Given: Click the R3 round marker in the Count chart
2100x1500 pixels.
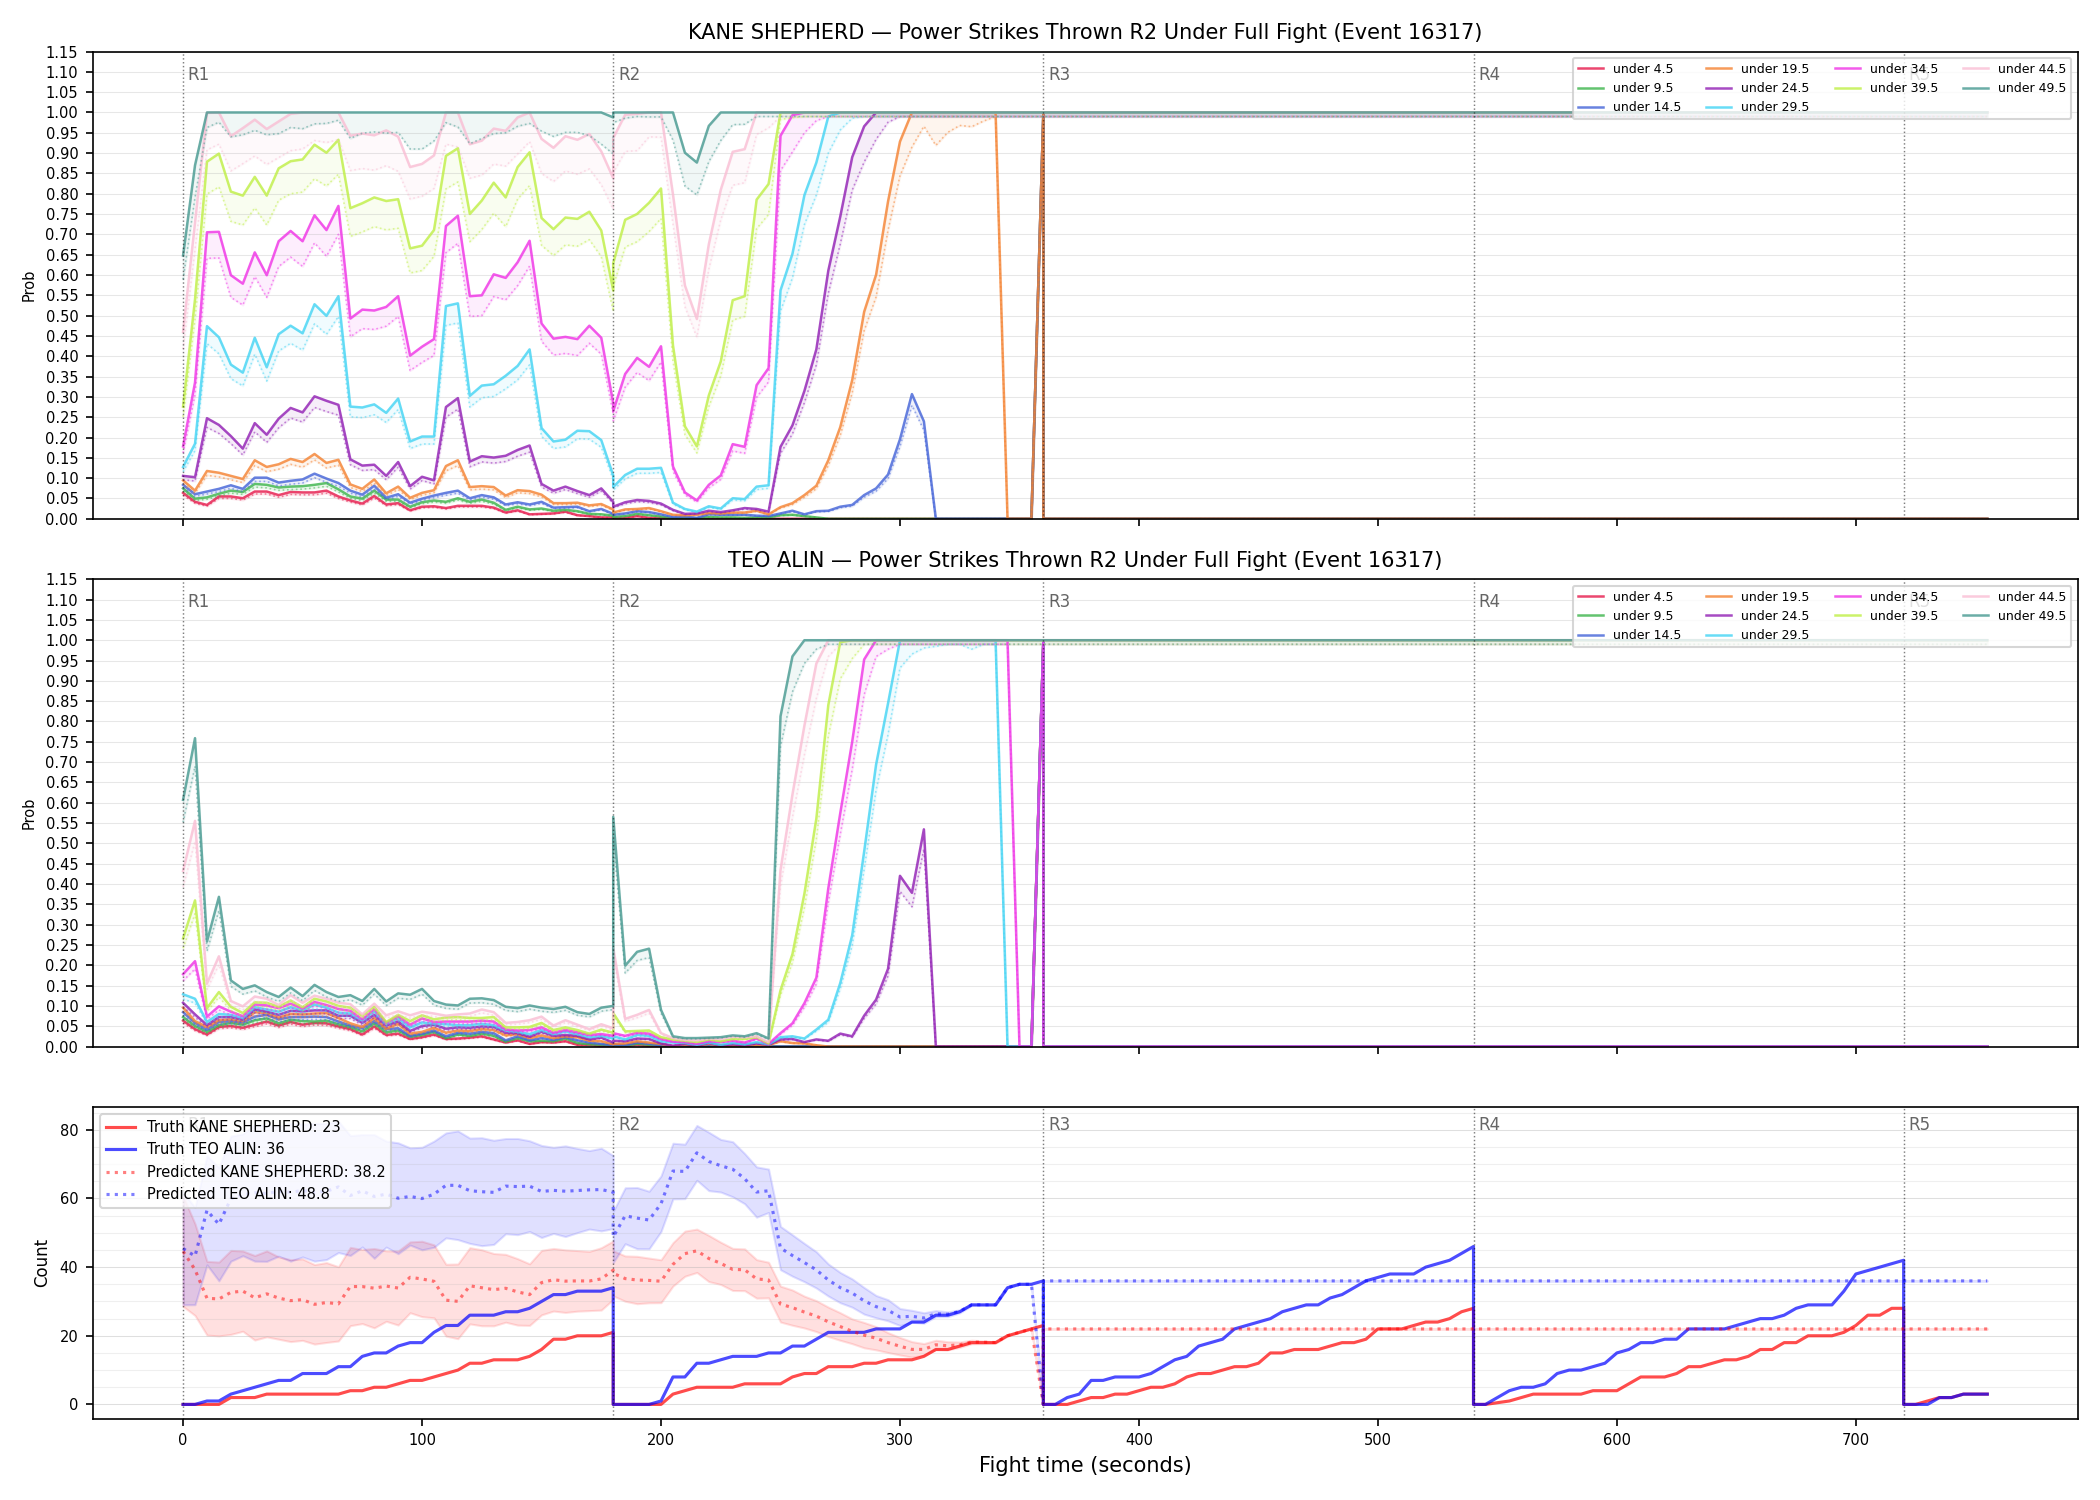Looking at the screenshot, I should 1059,1124.
